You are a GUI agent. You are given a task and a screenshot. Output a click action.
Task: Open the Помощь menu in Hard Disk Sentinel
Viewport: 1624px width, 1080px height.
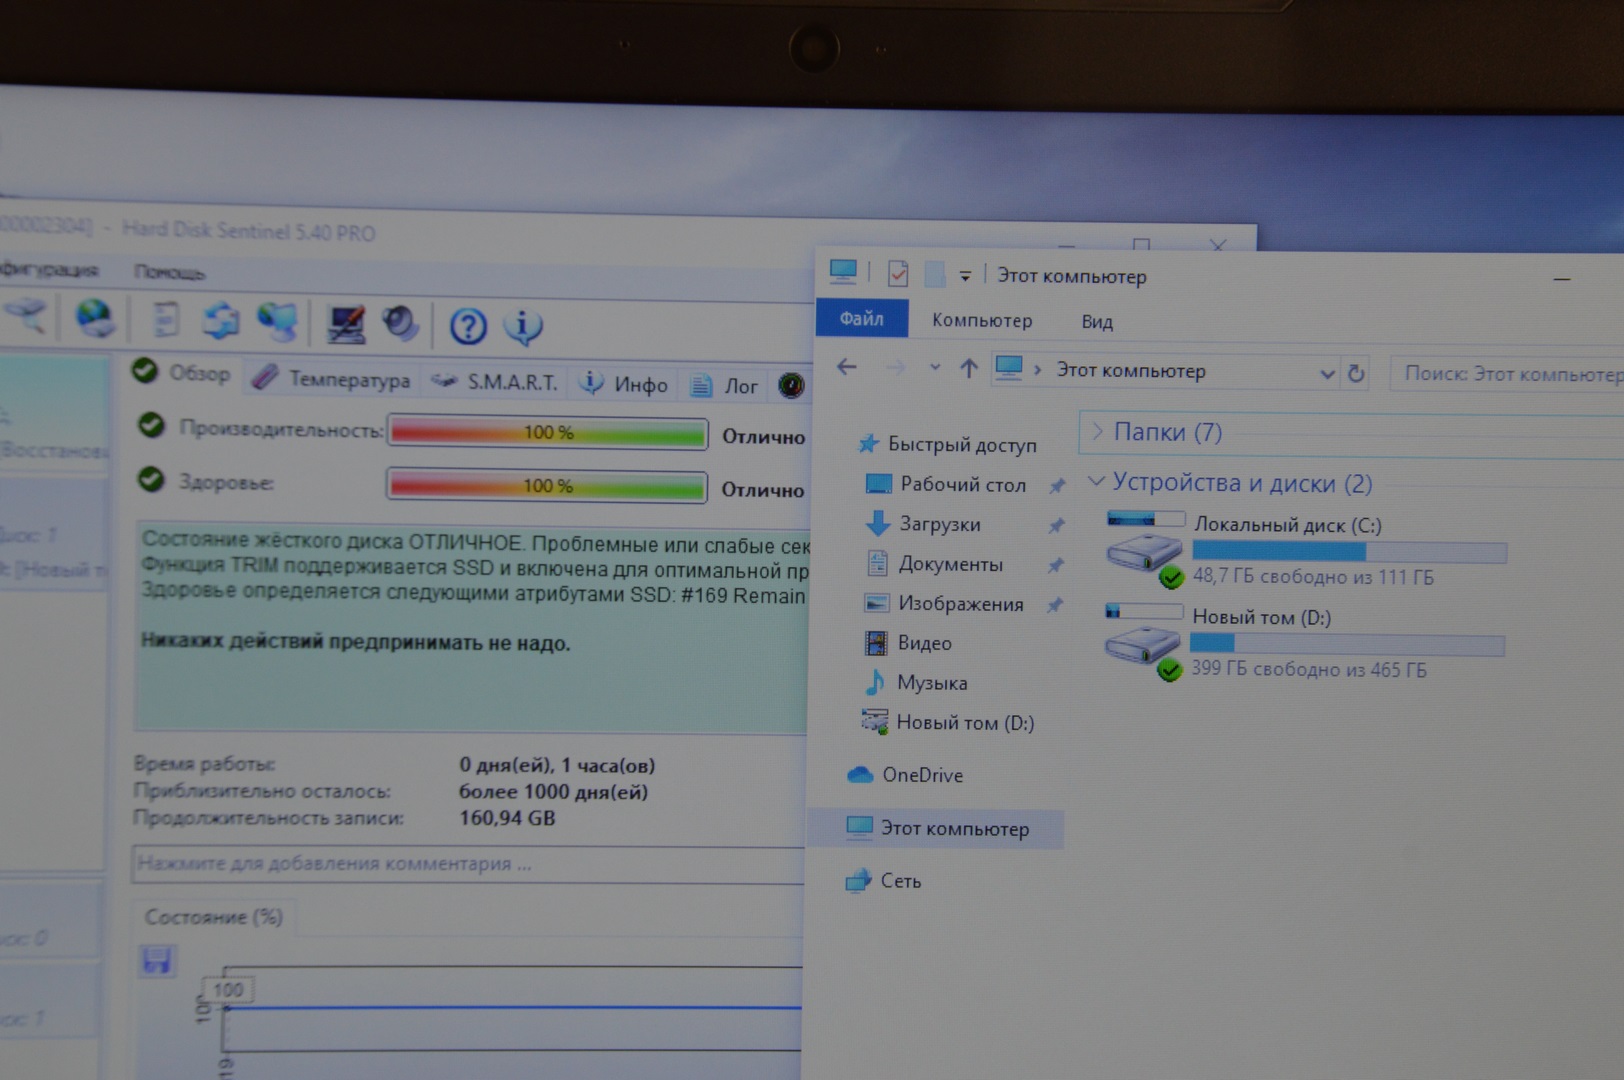[x=169, y=272]
